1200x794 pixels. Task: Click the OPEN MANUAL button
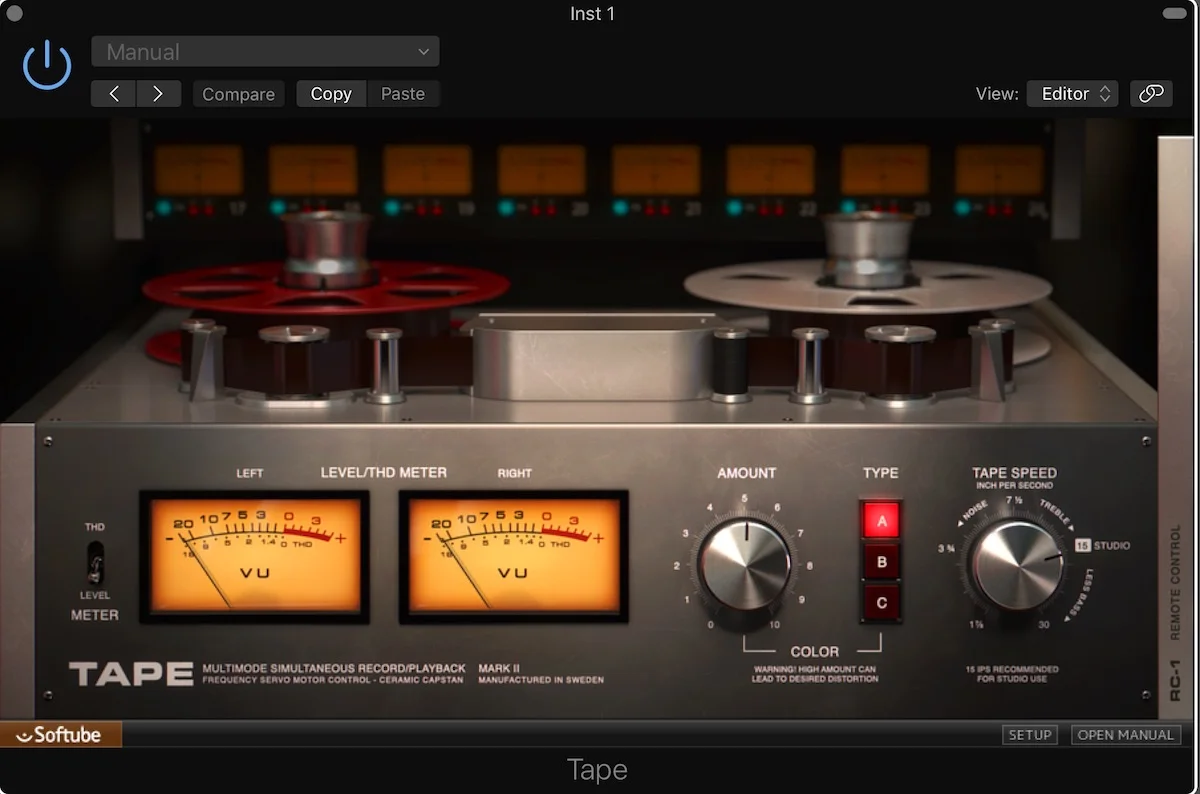point(1125,735)
